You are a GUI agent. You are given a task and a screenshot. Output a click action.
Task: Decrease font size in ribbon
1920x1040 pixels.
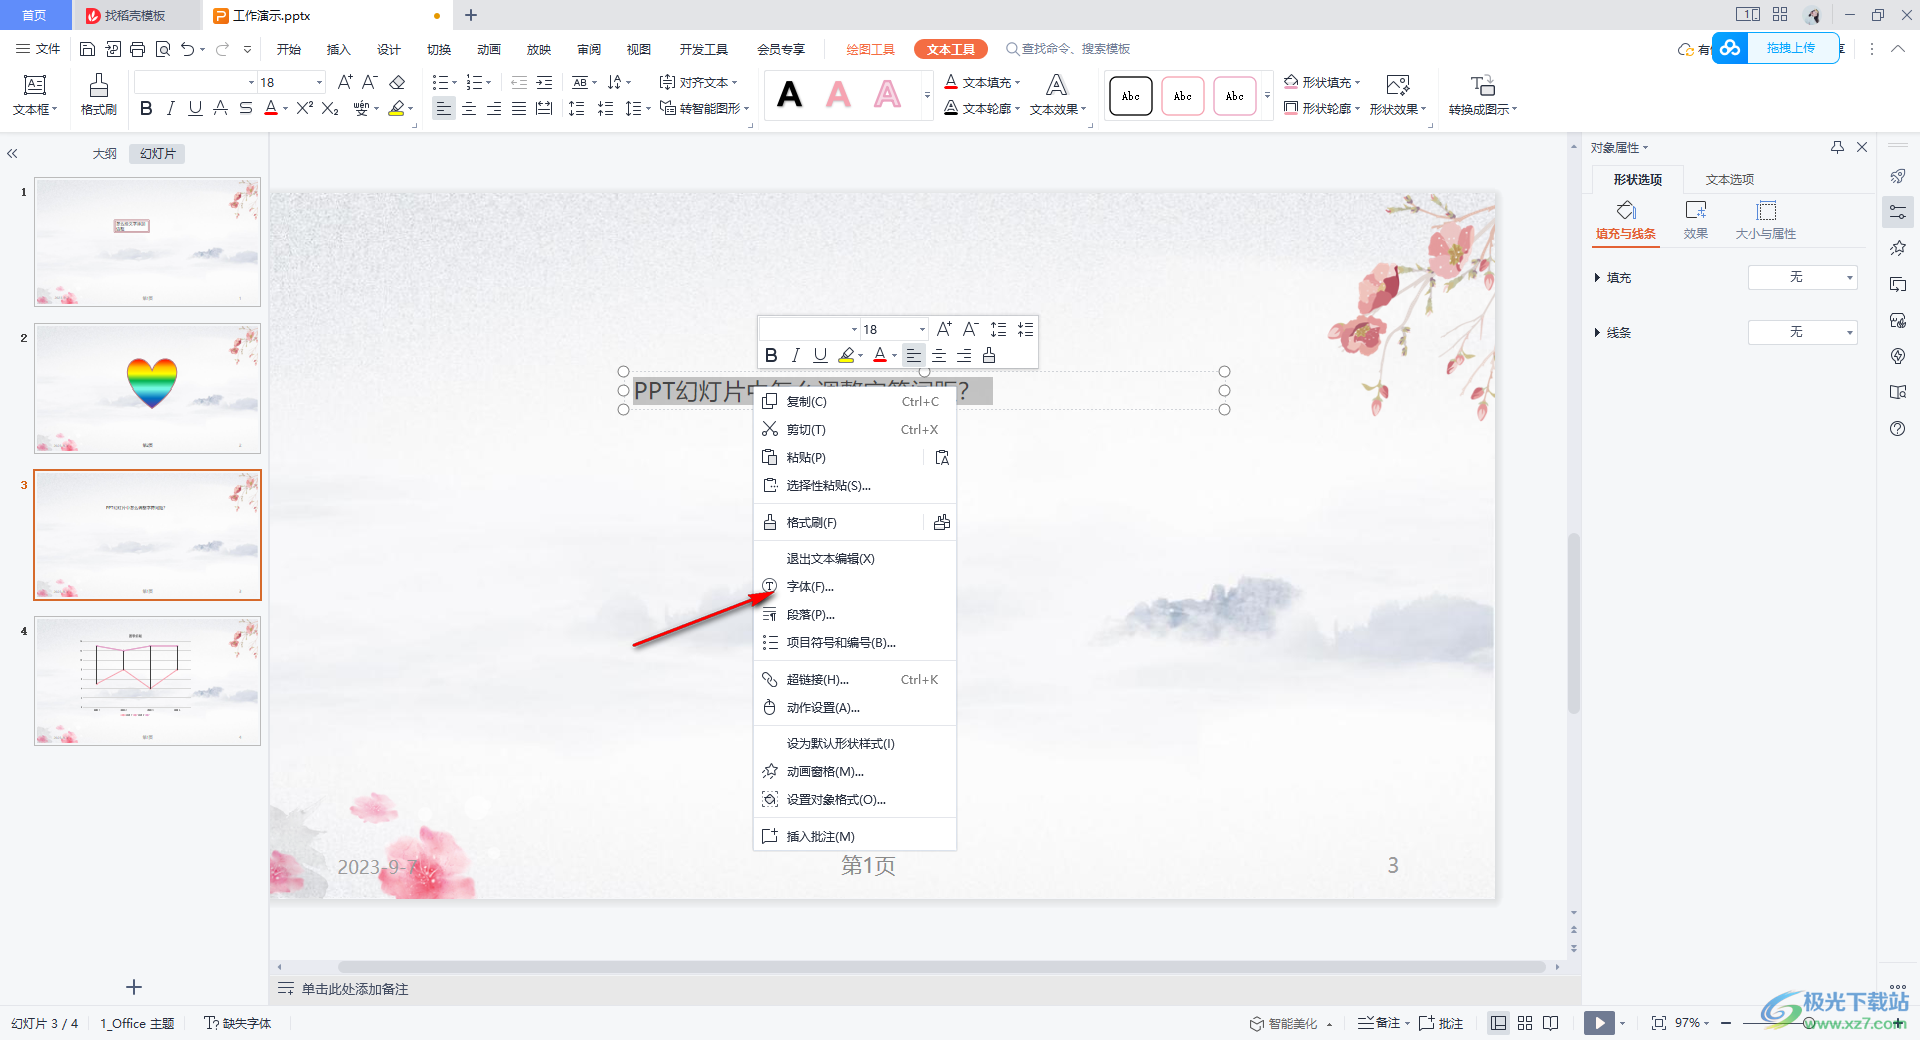tap(370, 82)
